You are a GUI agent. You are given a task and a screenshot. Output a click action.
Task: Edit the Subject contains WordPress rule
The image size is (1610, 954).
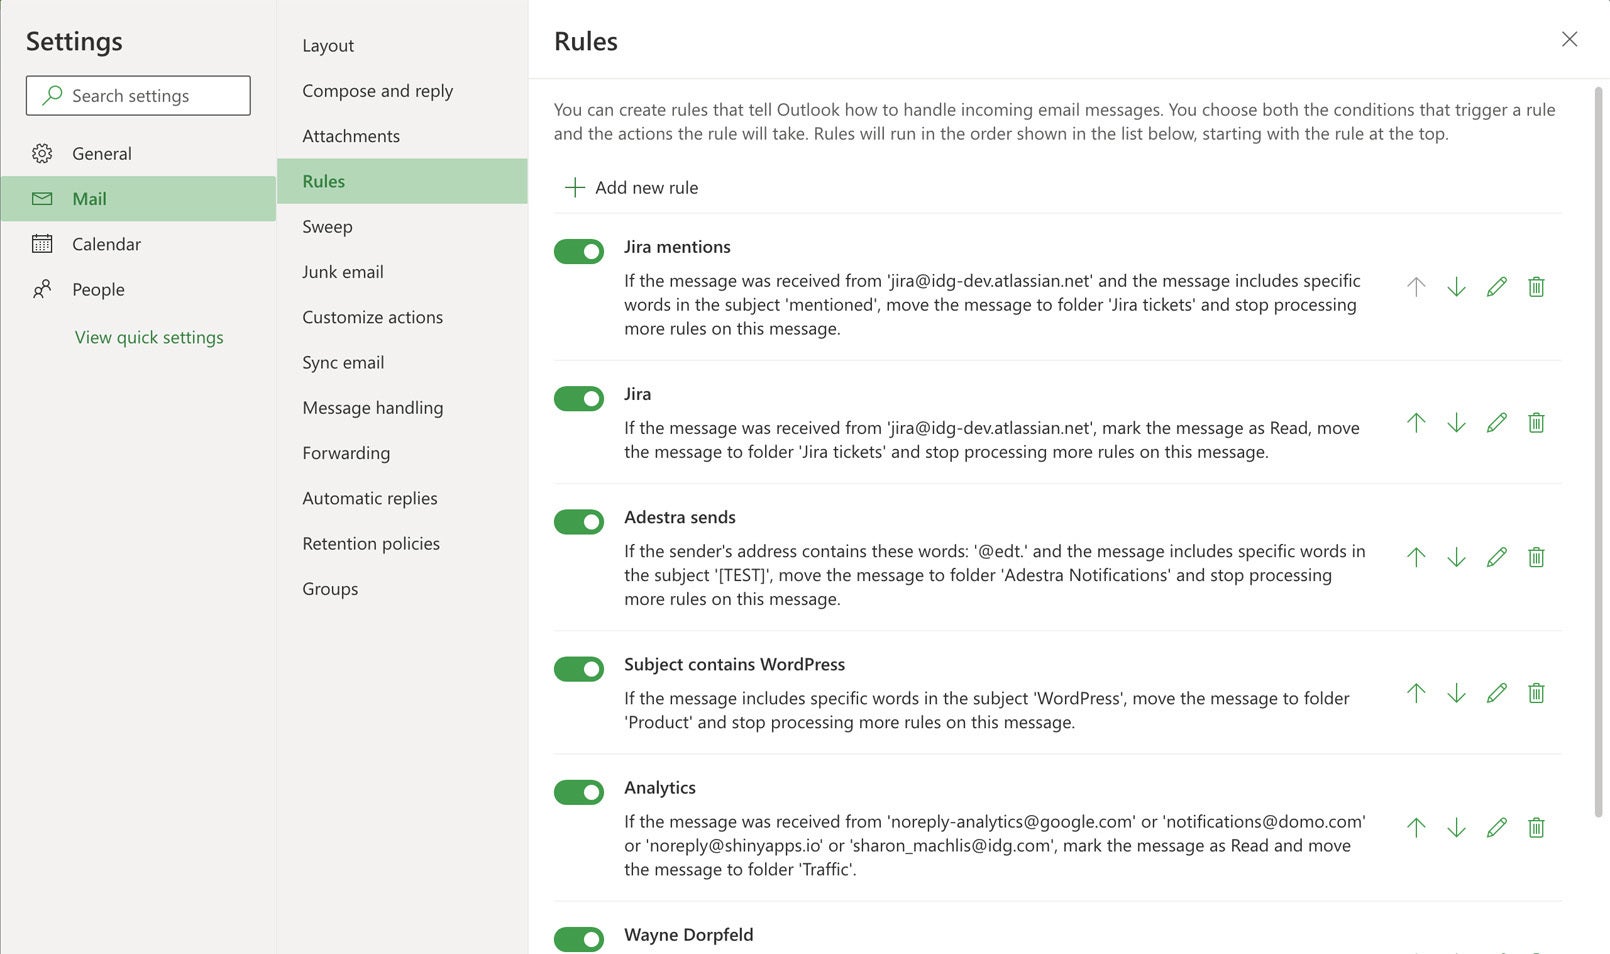1496,693
